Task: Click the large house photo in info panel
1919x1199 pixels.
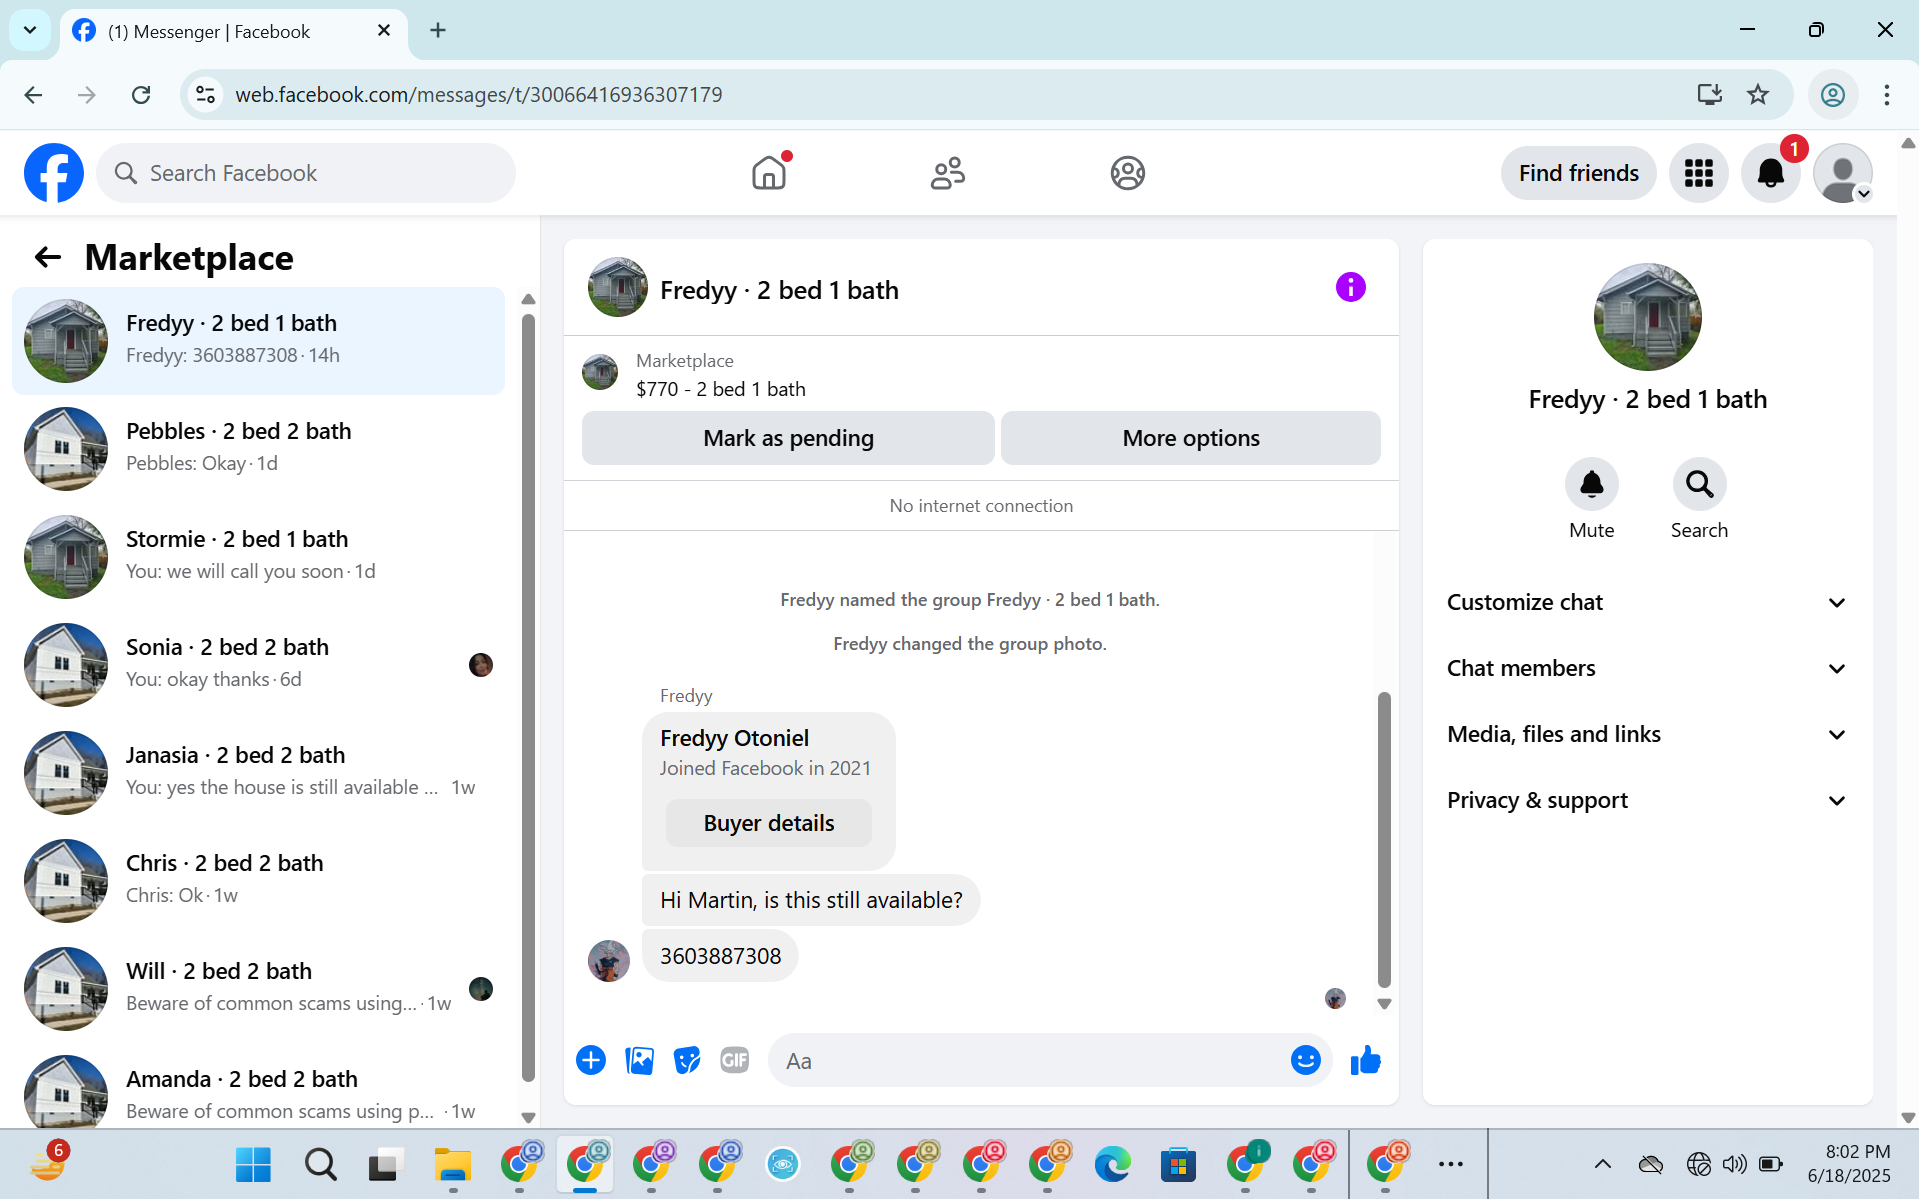Action: coord(1647,317)
